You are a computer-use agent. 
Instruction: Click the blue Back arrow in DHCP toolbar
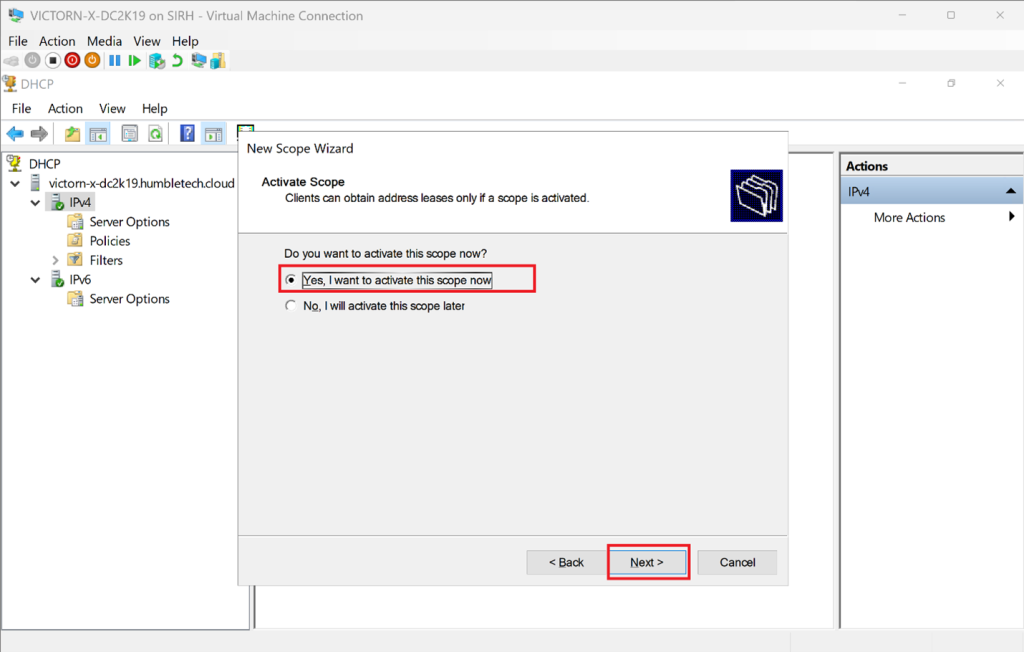click(15, 134)
